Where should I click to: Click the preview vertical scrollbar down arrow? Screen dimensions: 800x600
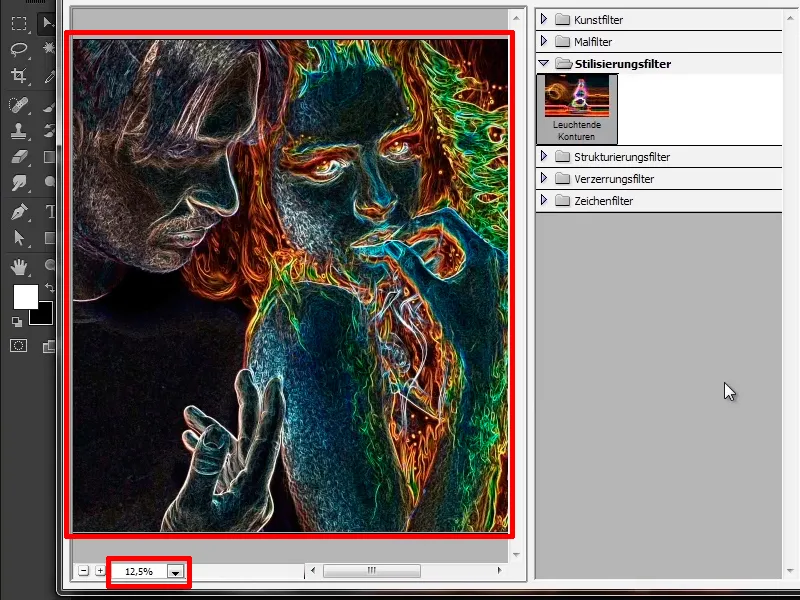pos(516,555)
